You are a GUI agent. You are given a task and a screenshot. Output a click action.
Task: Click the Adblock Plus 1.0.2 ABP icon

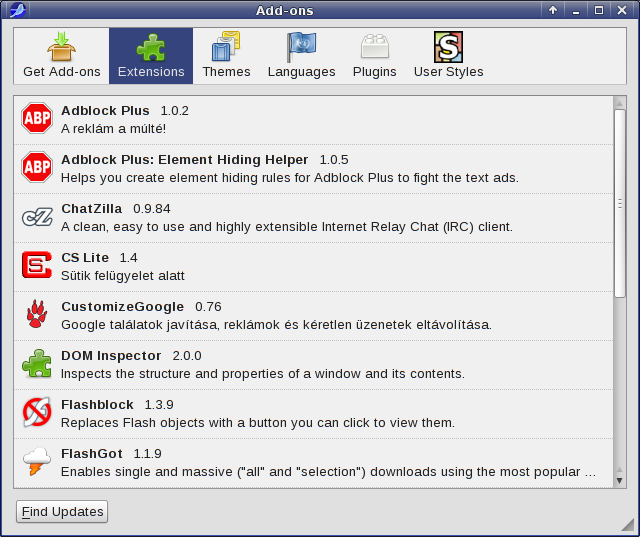click(37, 118)
